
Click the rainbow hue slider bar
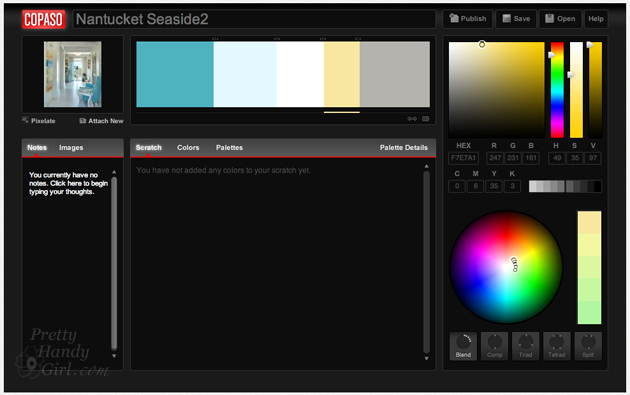coord(557,90)
